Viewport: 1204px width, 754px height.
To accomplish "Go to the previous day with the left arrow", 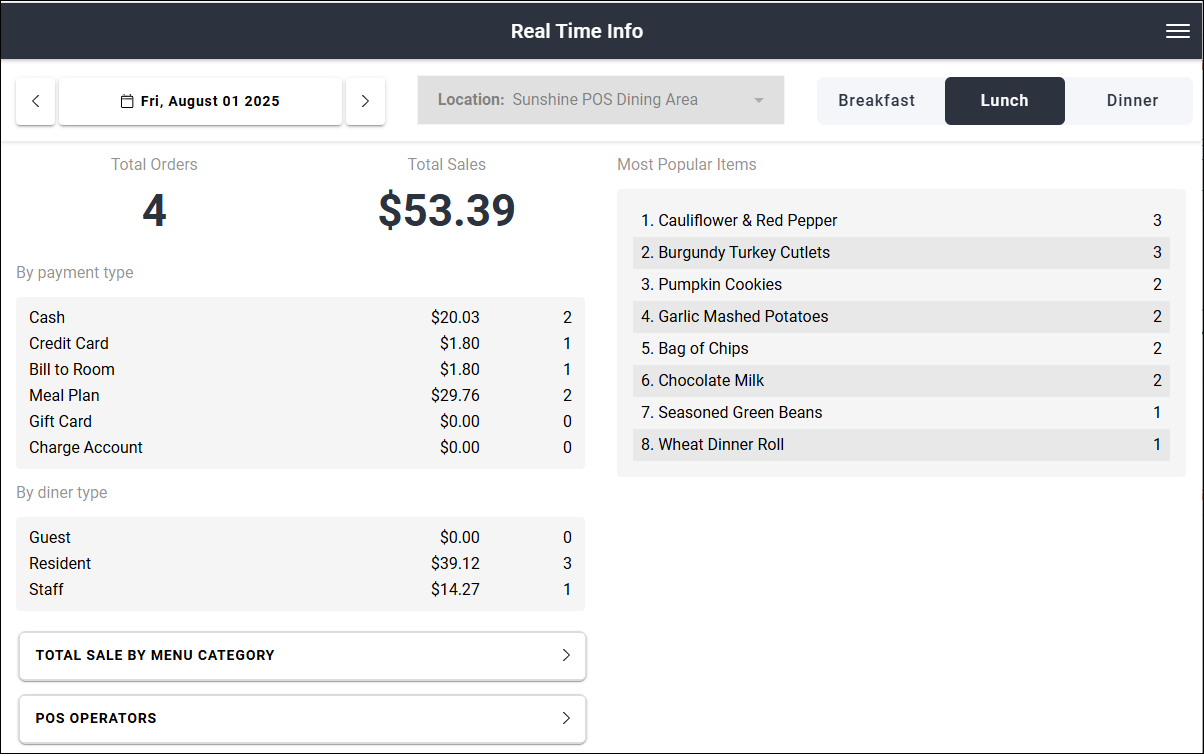I will 35,100.
